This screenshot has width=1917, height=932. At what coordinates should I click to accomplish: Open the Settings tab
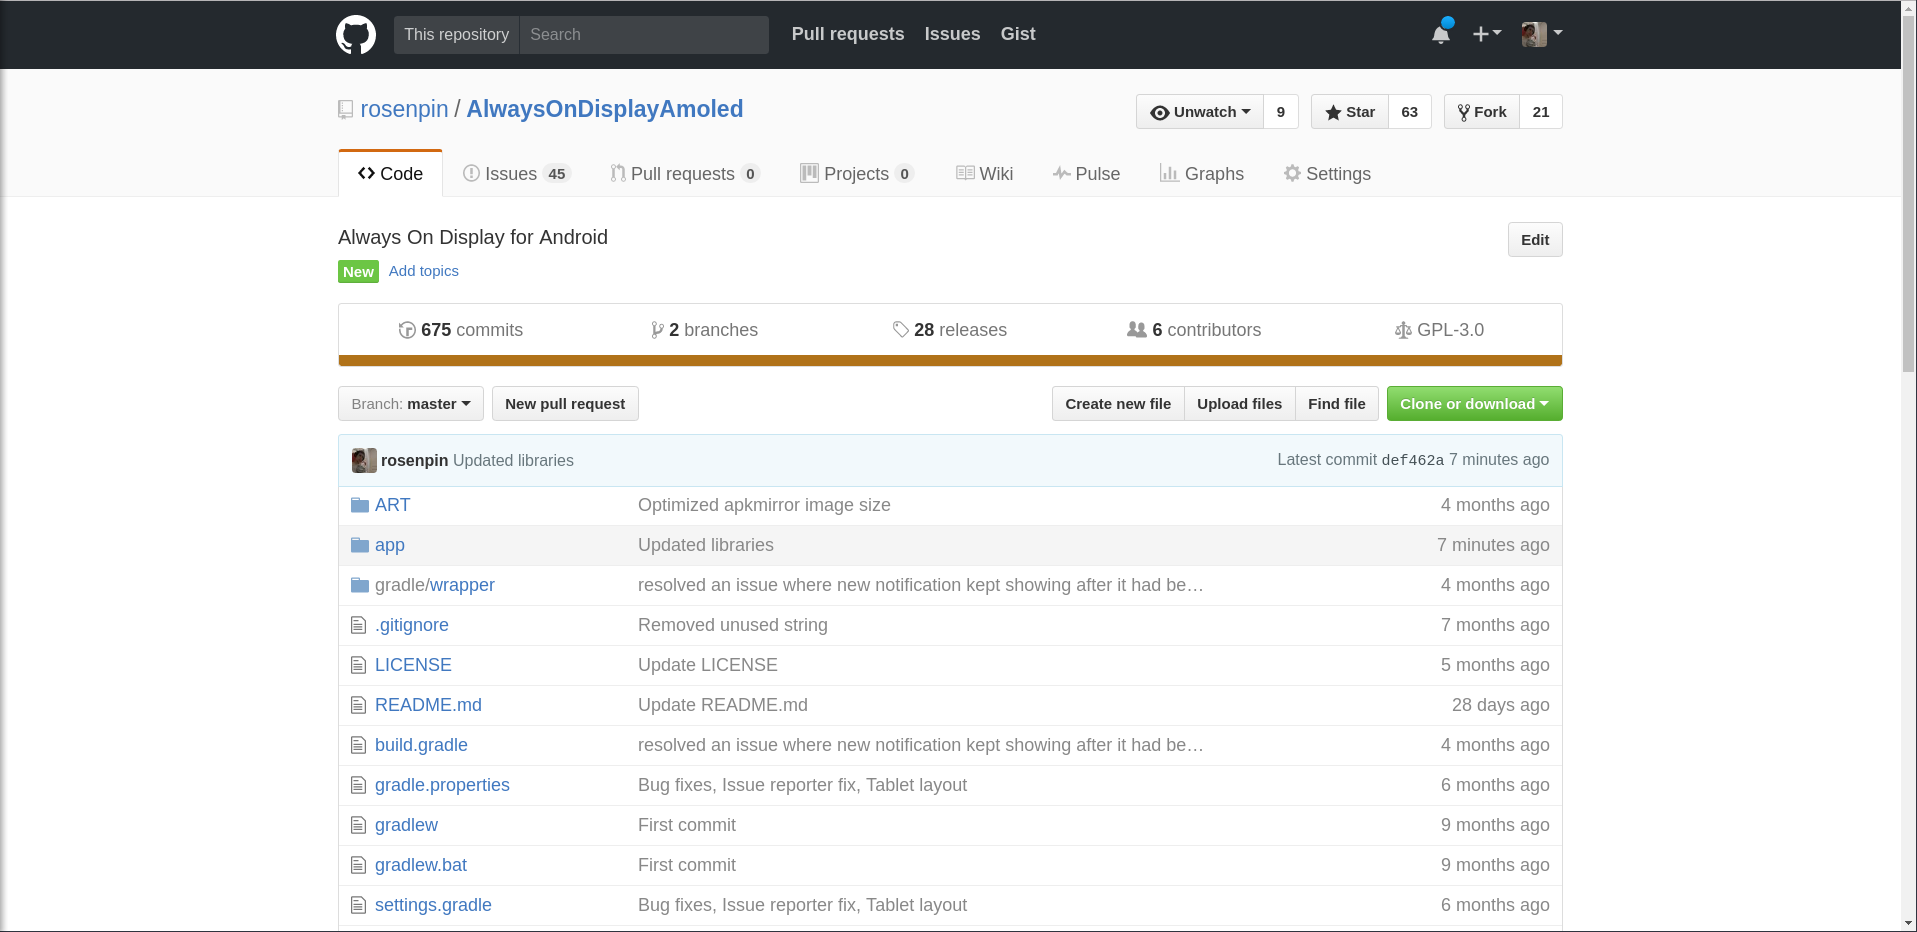coord(1327,174)
